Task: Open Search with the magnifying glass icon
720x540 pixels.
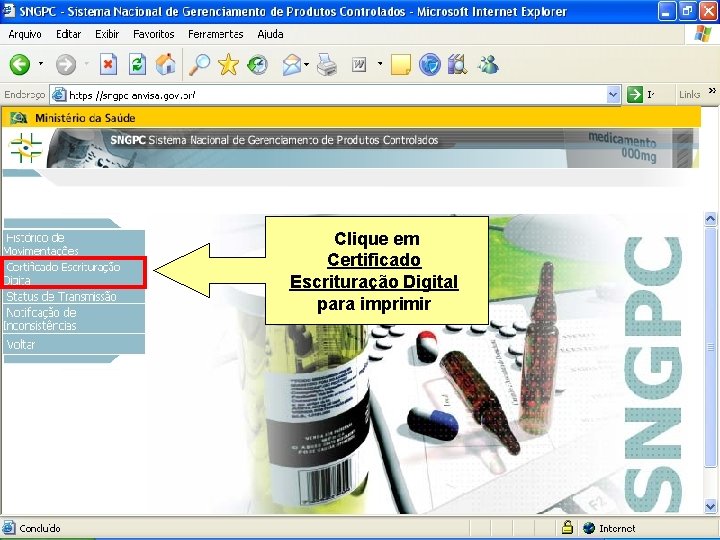Action: click(200, 64)
